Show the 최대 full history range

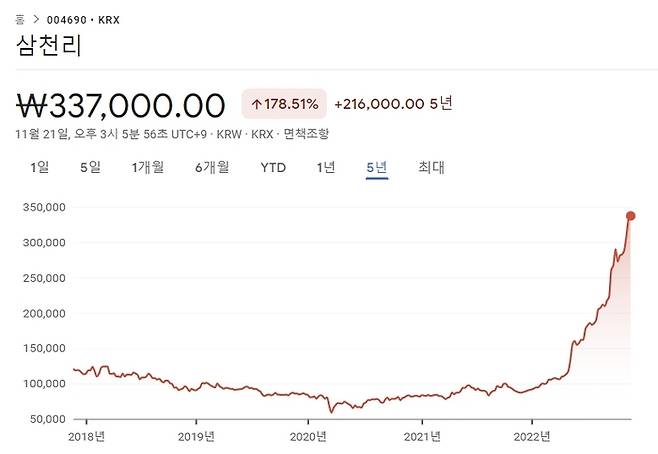point(431,167)
